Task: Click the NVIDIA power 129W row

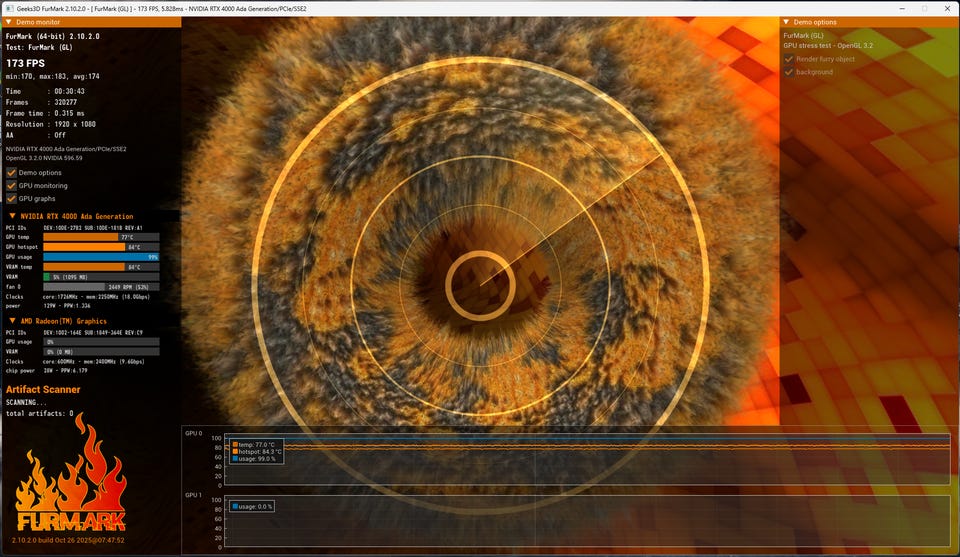Action: tap(48, 306)
